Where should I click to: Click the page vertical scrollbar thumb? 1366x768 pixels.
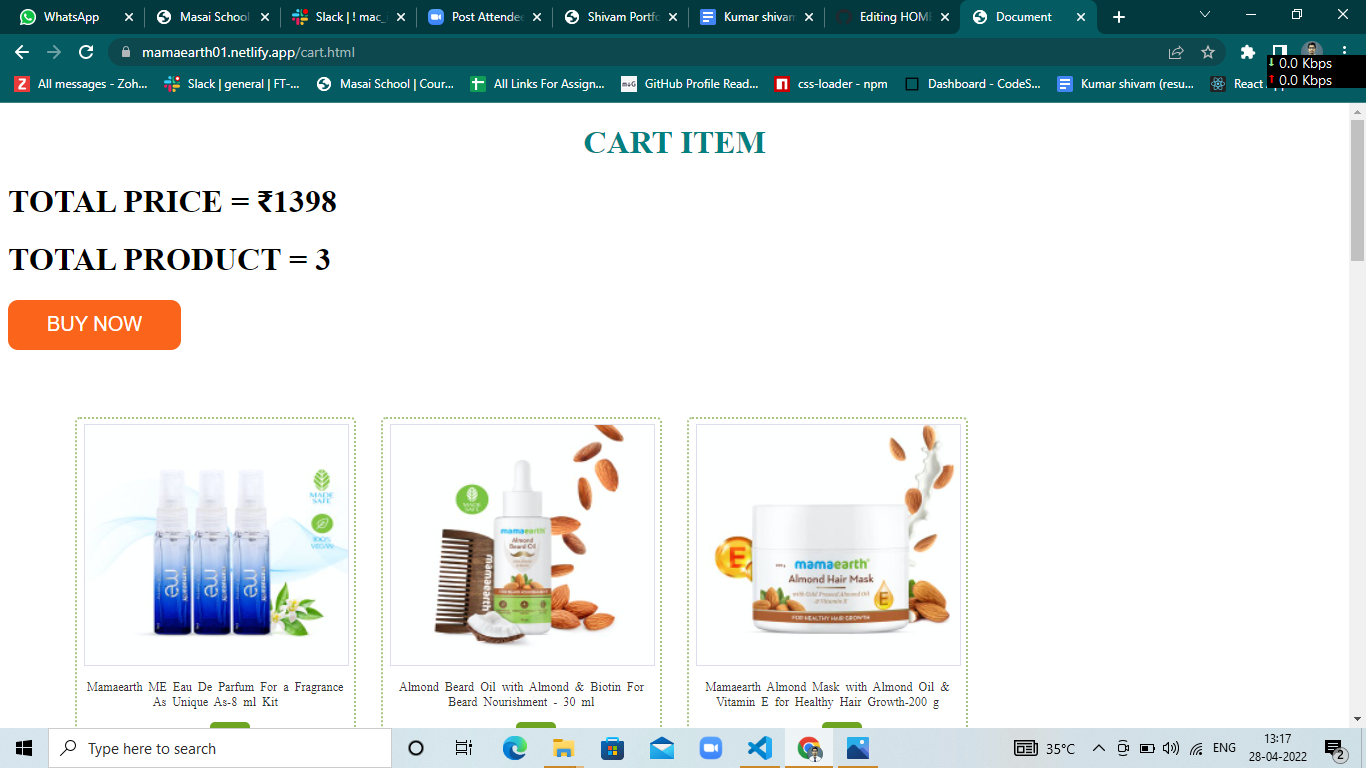coord(1357,190)
